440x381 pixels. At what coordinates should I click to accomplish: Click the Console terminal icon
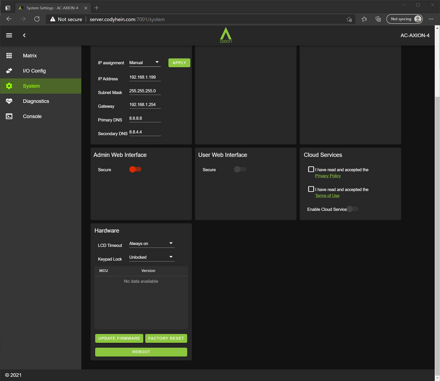(x=9, y=116)
